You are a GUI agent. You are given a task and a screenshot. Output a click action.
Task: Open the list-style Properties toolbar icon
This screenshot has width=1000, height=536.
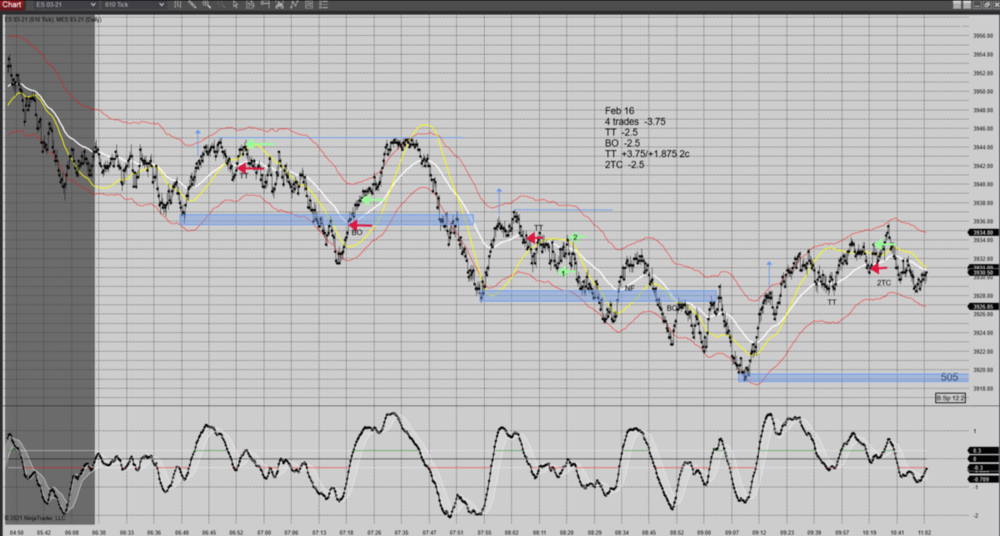[323, 5]
